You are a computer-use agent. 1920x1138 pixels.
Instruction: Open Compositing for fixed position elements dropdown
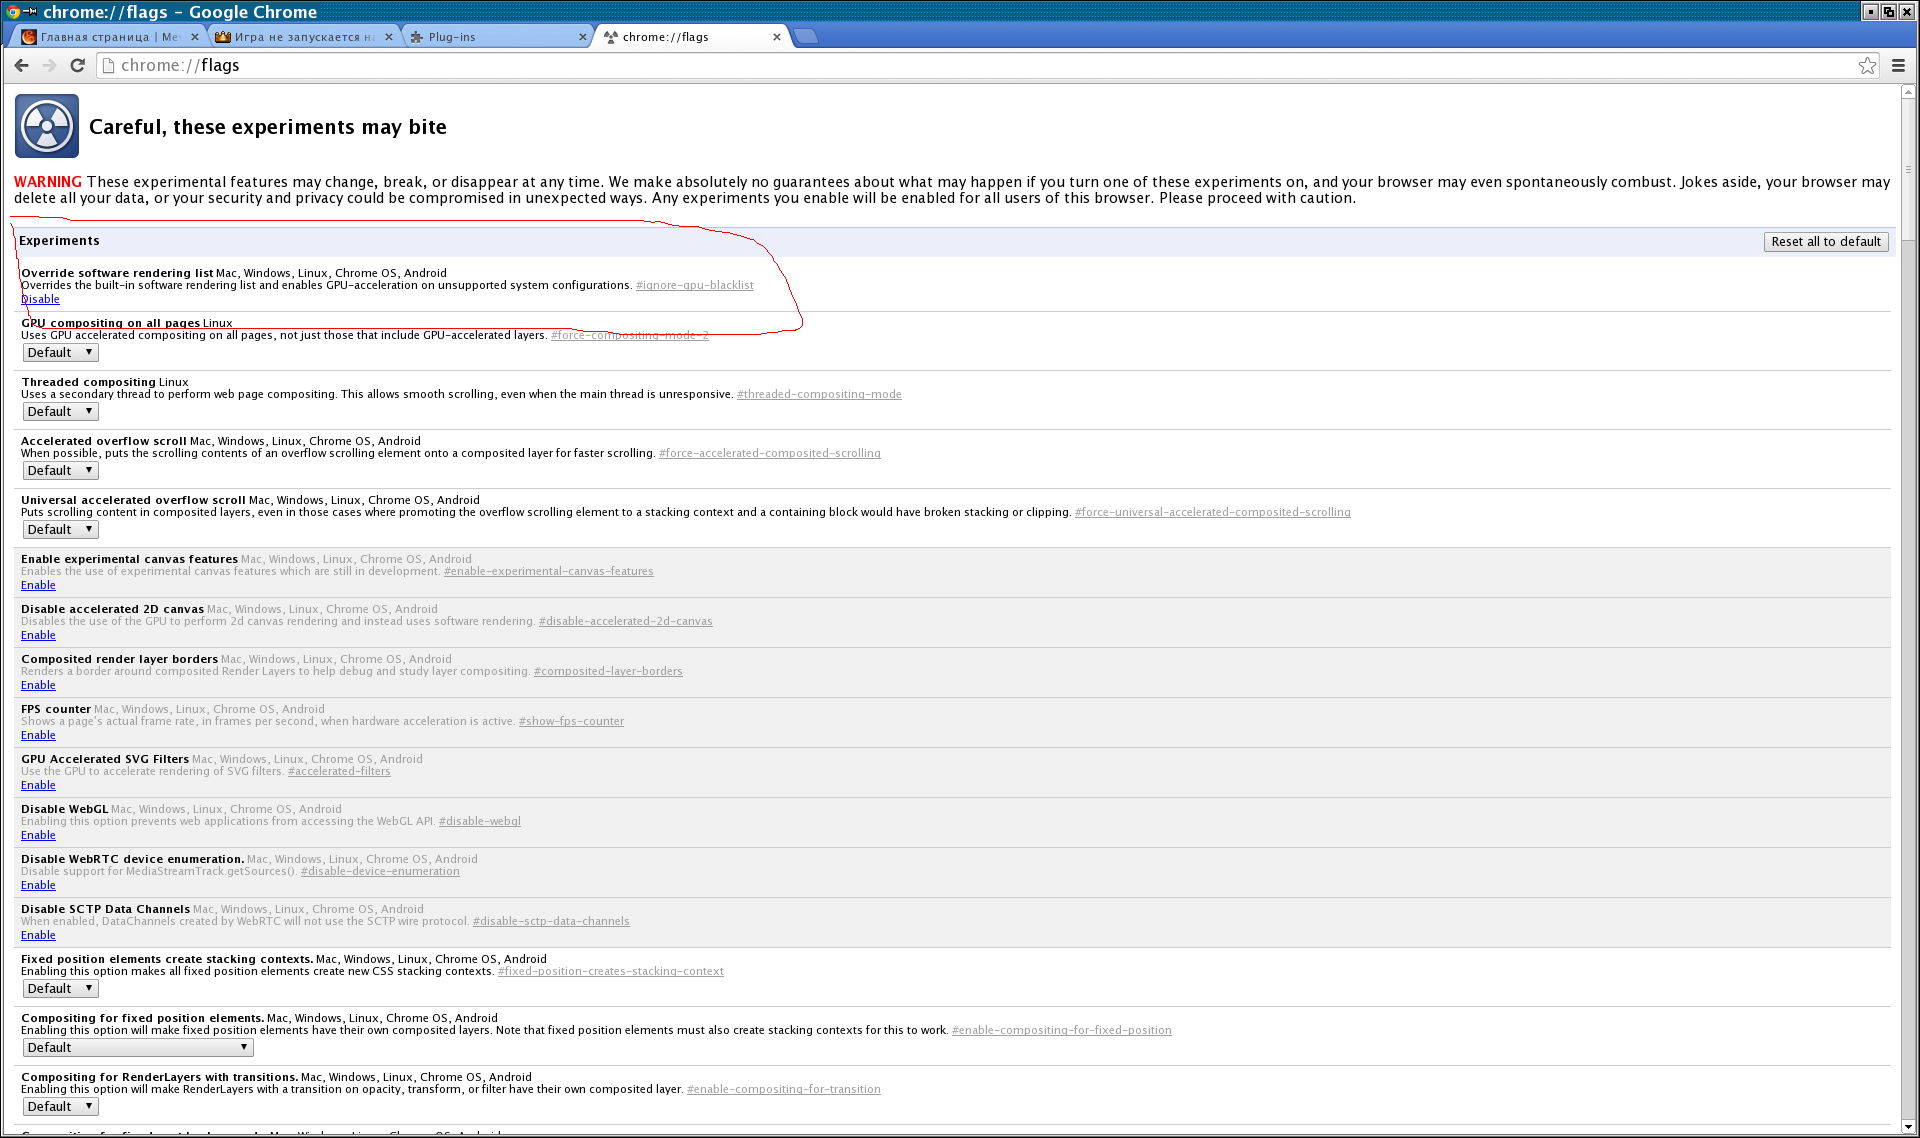pyautogui.click(x=138, y=1048)
